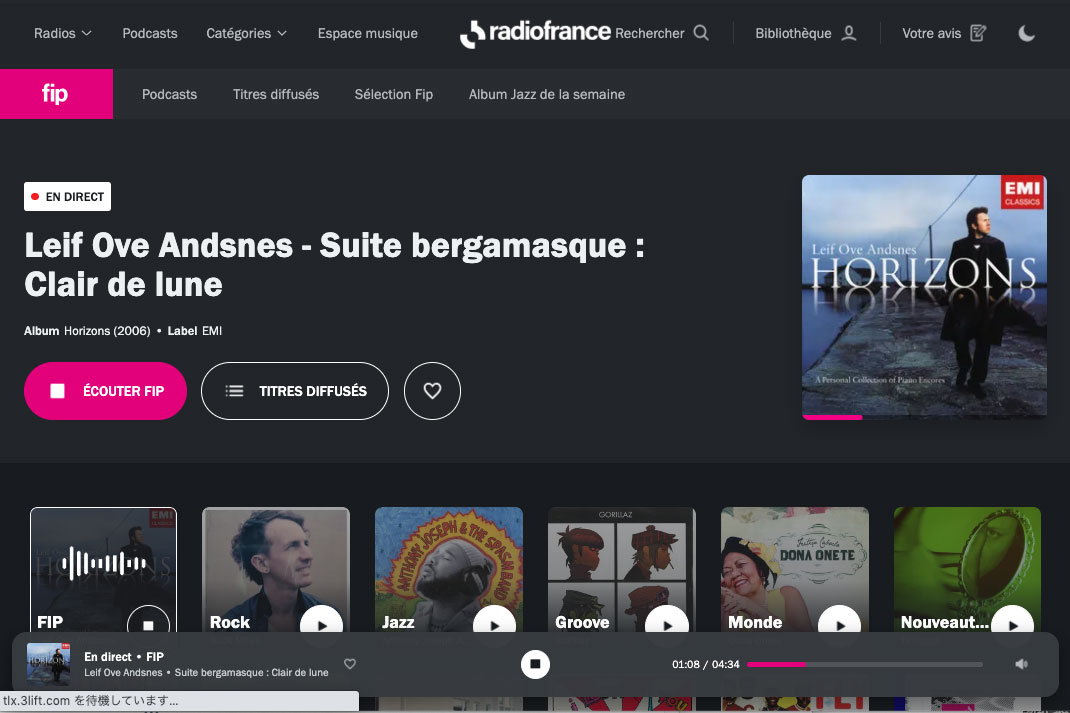Click the track title Suite bergamasque heading
This screenshot has width=1070, height=713.
click(x=334, y=265)
